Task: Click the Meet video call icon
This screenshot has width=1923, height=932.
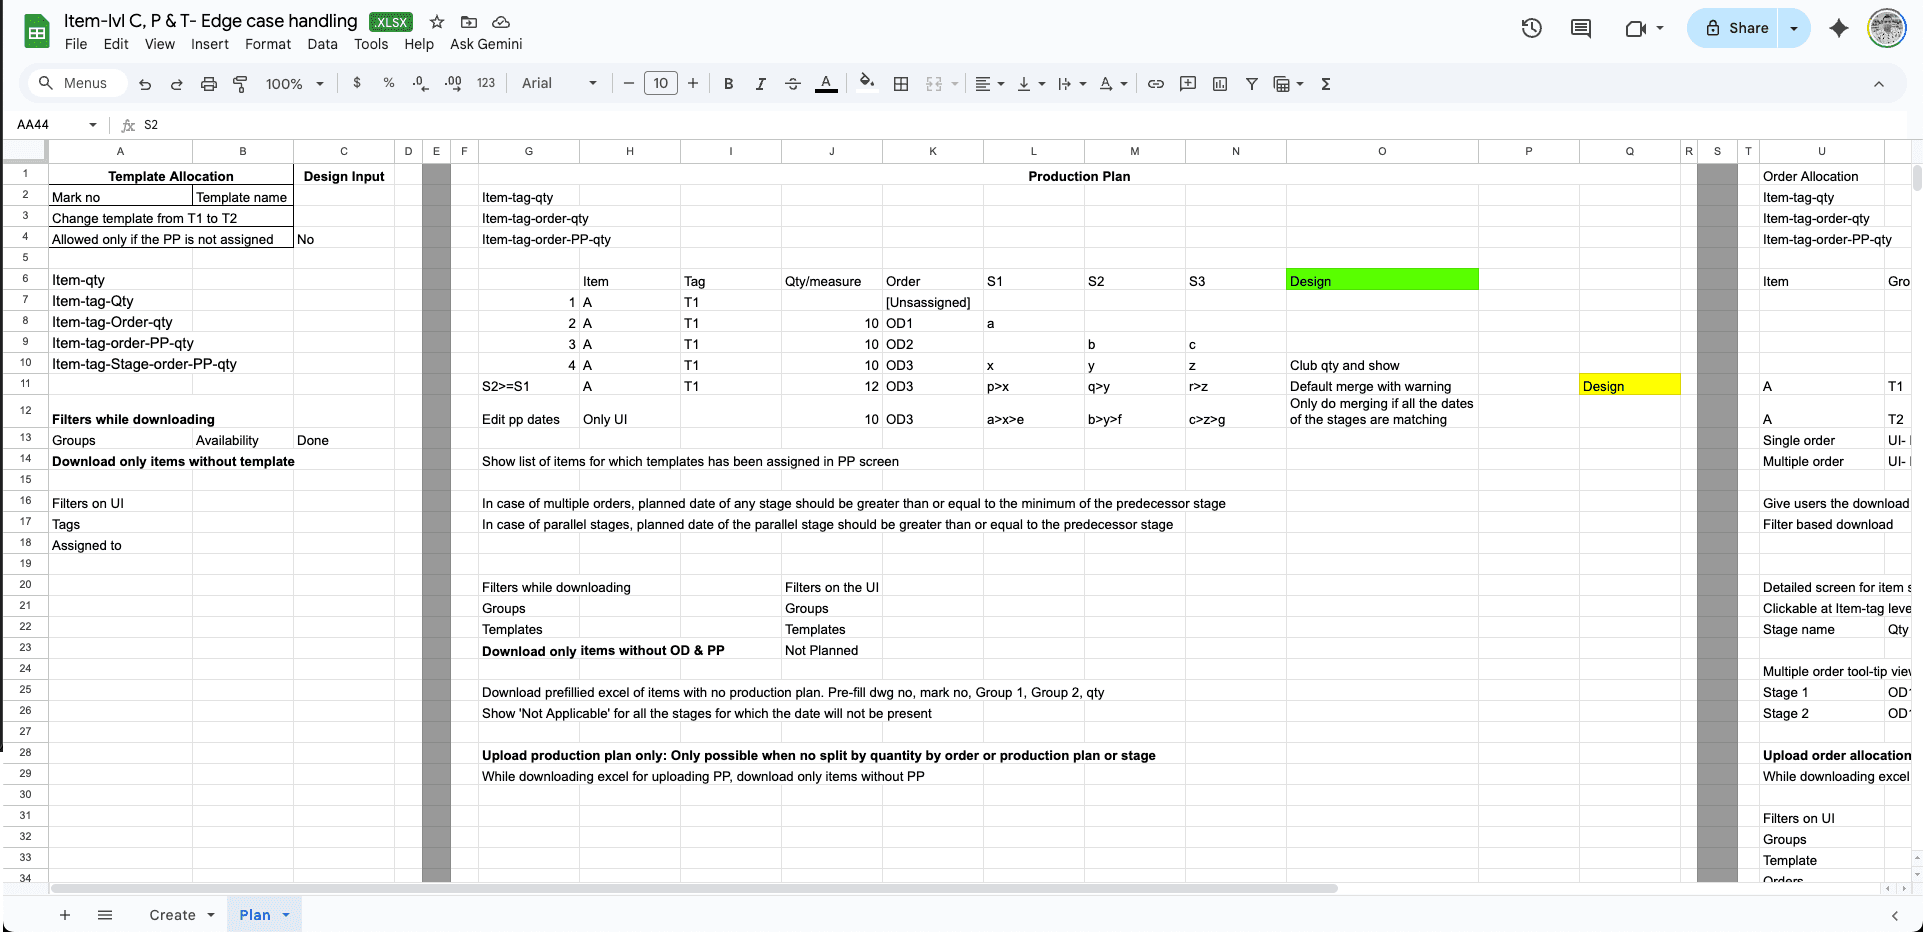Action: pyautogui.click(x=1636, y=28)
